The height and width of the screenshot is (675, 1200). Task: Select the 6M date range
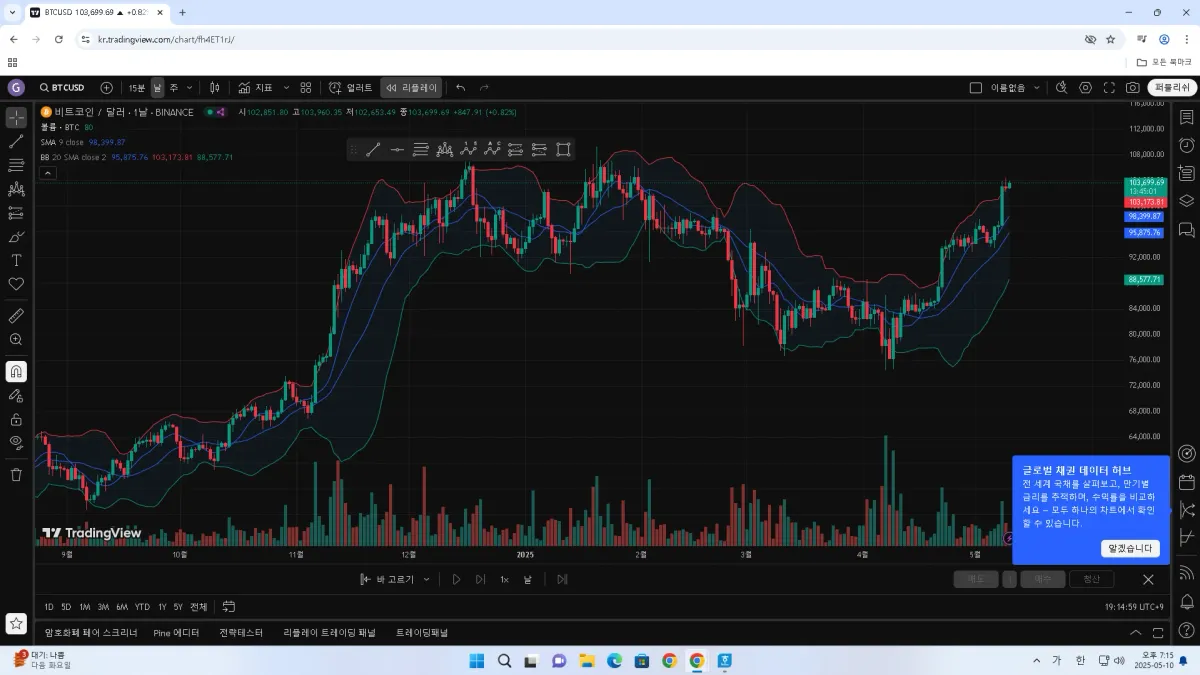pyautogui.click(x=122, y=607)
